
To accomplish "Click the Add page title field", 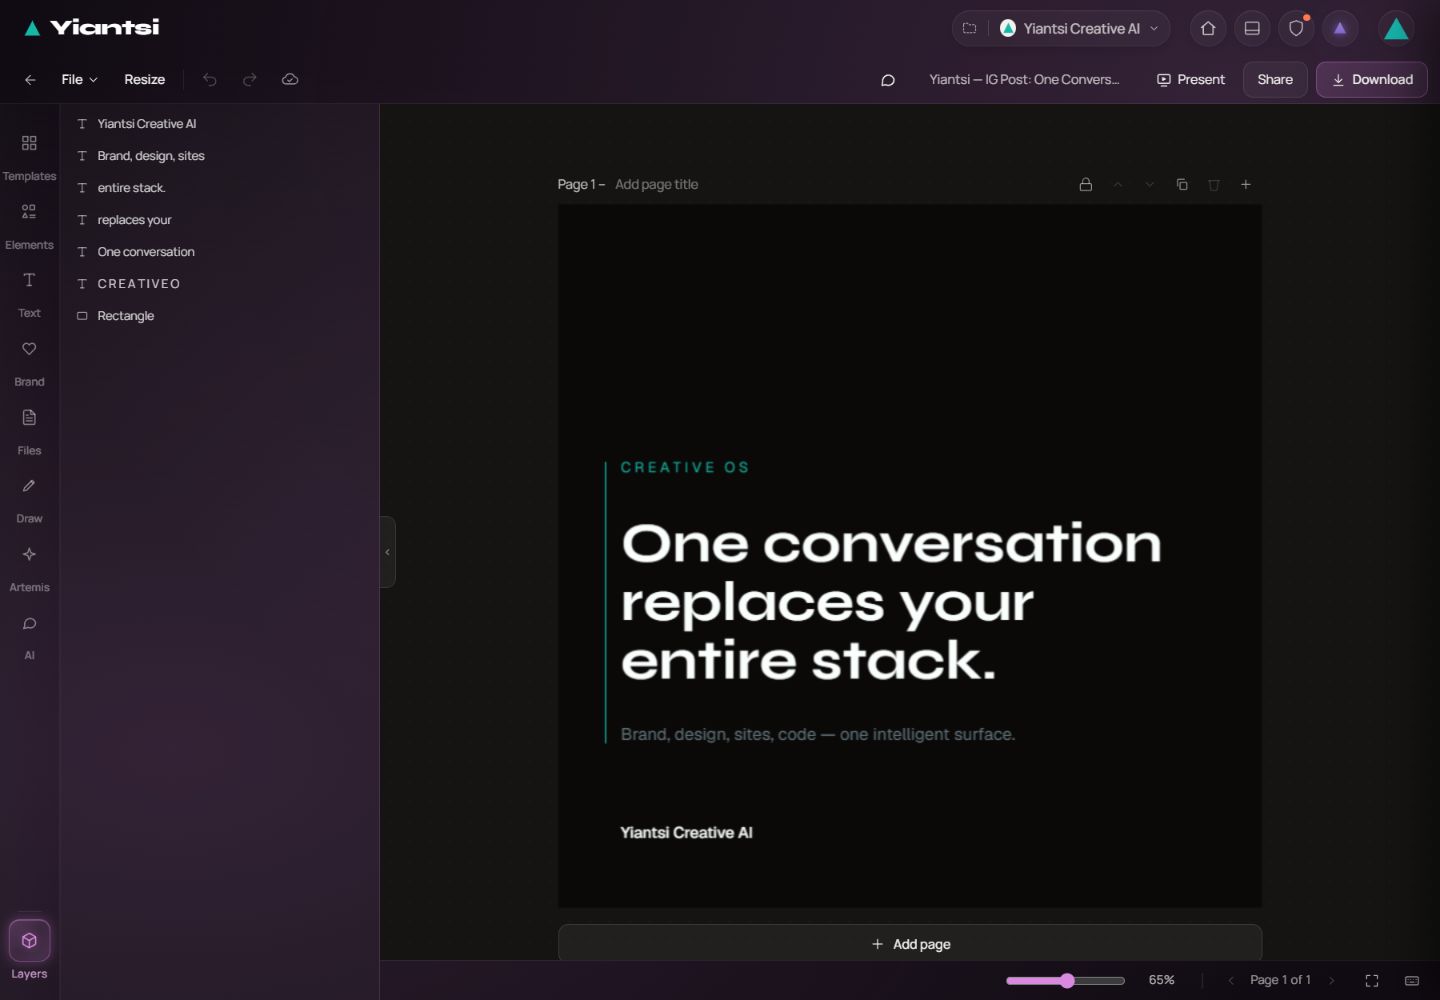I will (x=656, y=185).
